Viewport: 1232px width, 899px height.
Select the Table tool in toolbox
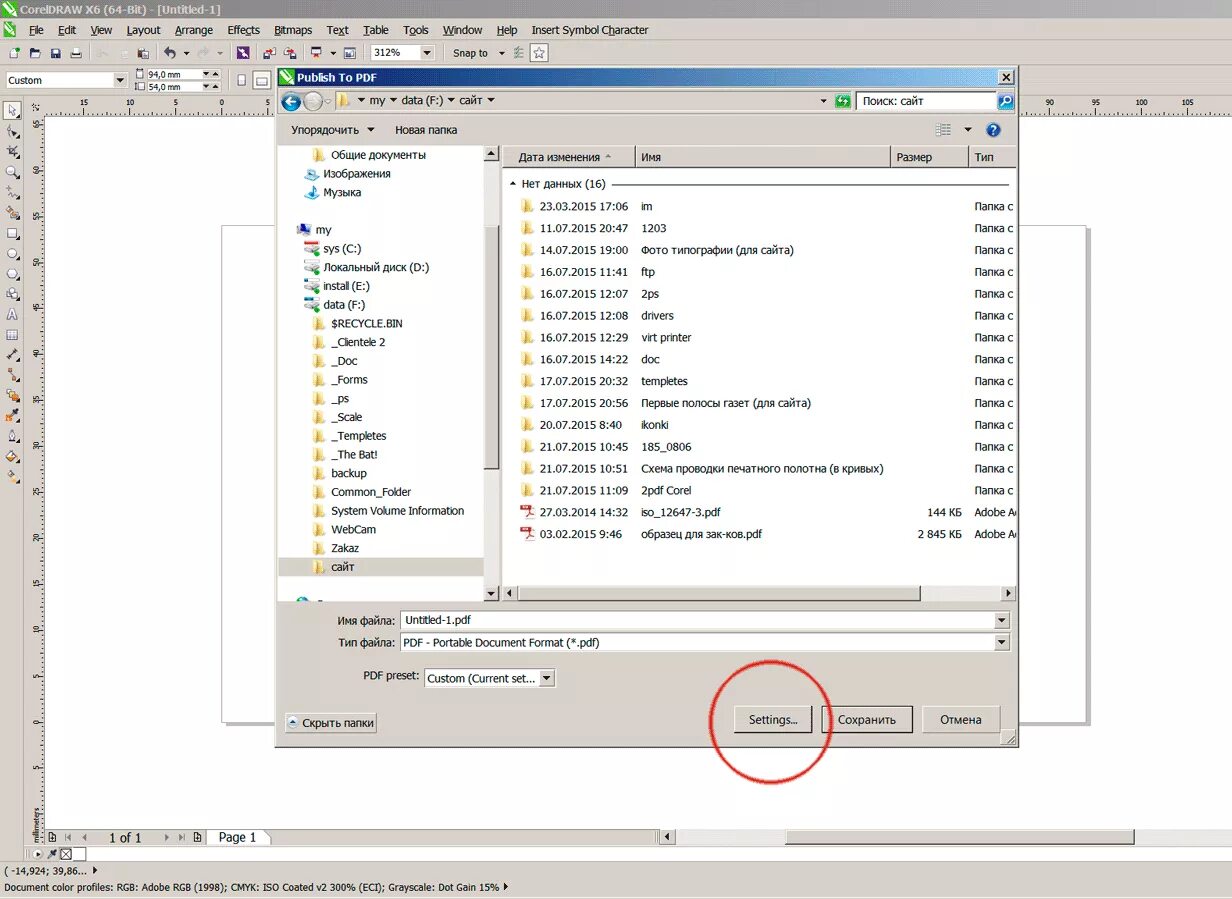(12, 335)
